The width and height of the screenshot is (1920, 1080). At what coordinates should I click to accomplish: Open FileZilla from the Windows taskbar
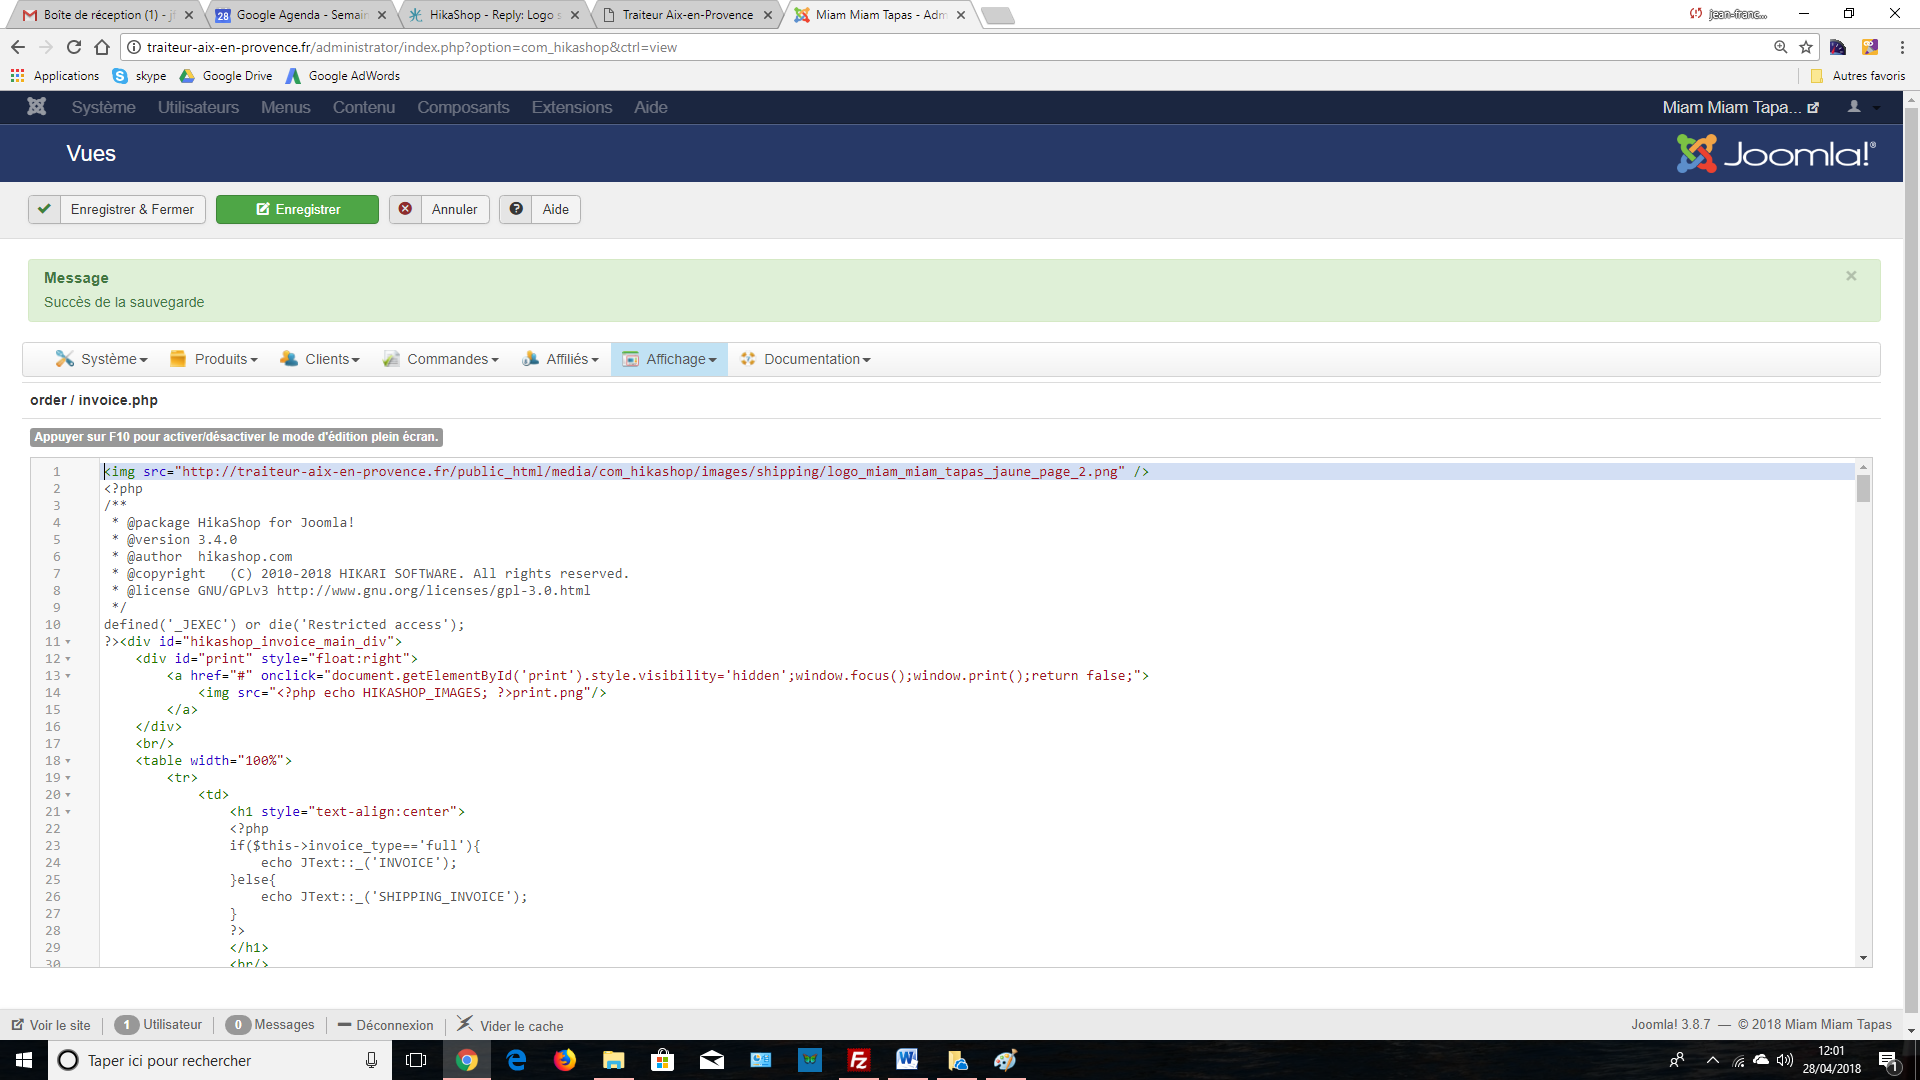click(x=858, y=1060)
